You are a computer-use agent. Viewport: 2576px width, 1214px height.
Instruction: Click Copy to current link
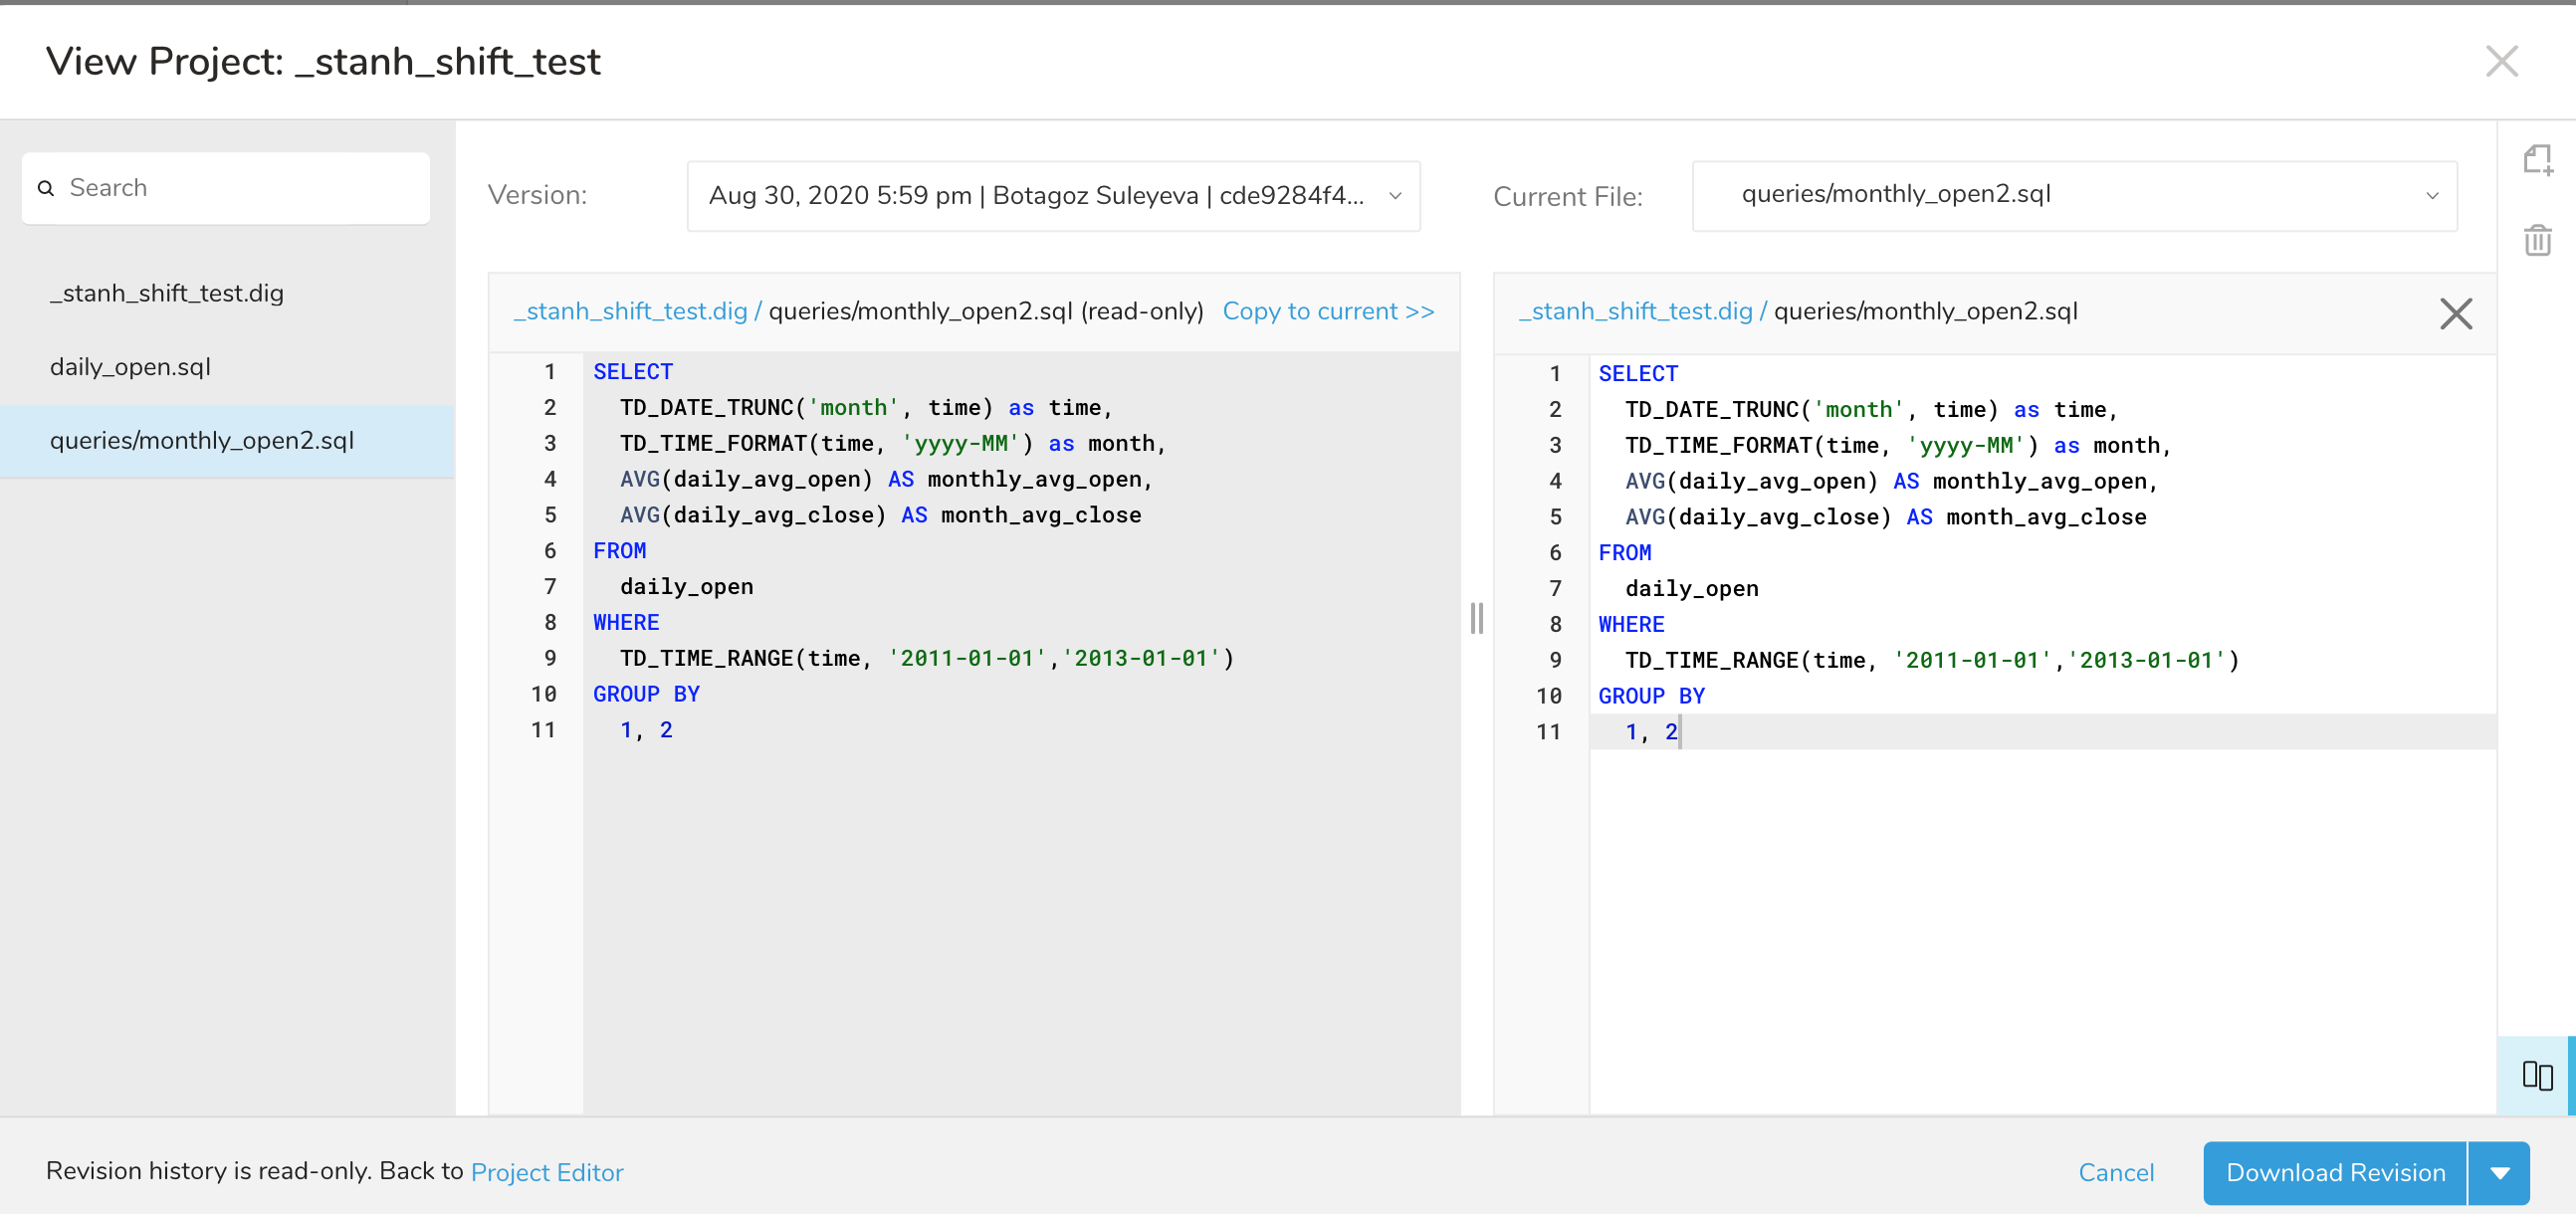1327,312
